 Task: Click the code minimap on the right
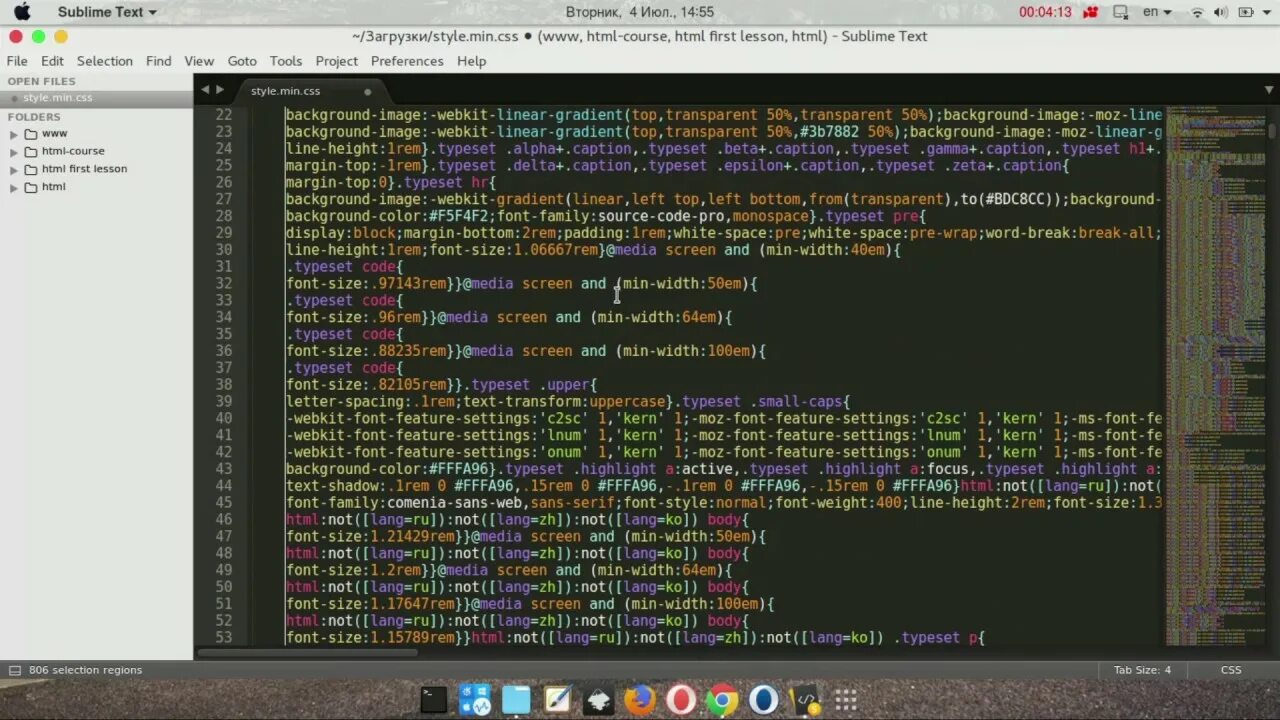point(1216,375)
